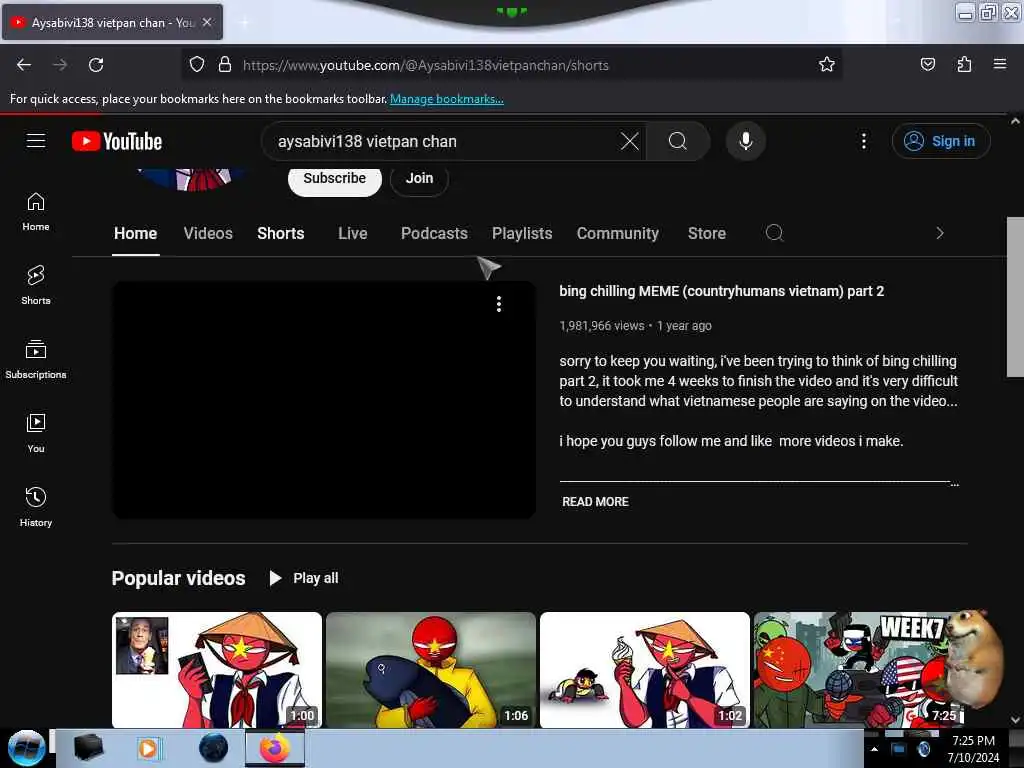Image resolution: width=1024 pixels, height=768 pixels.
Task: Expand description with READ MORE
Action: pos(595,502)
